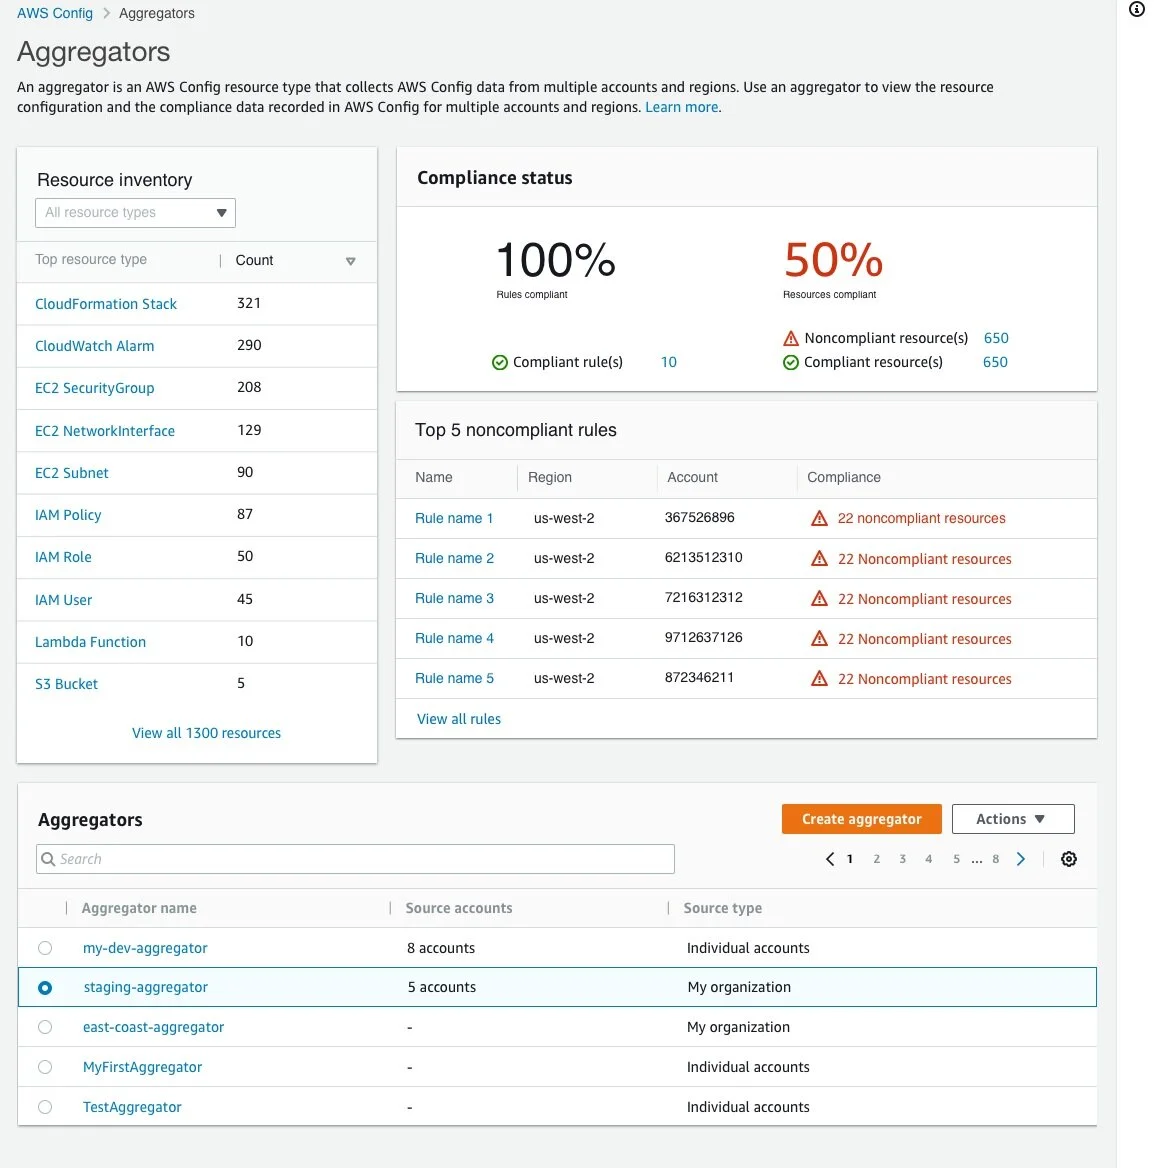
Task: Open the Actions dropdown menu
Action: [1013, 819]
